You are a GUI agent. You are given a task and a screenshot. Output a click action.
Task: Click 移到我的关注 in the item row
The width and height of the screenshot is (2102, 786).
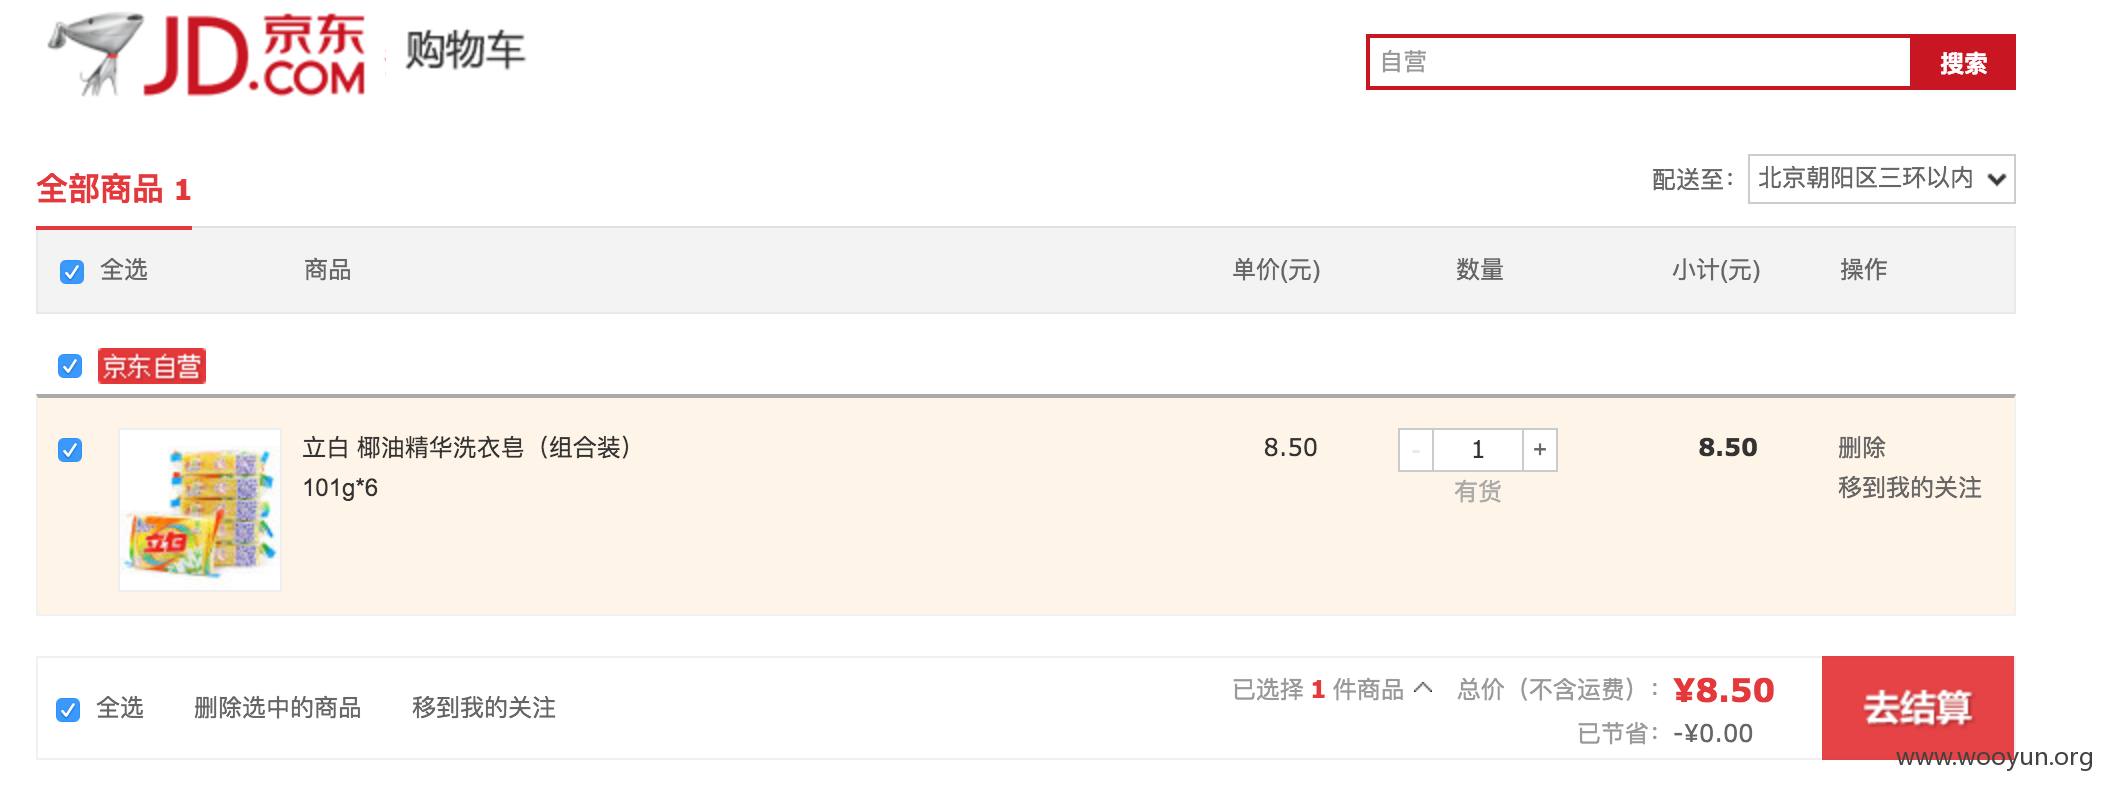pos(1909,487)
